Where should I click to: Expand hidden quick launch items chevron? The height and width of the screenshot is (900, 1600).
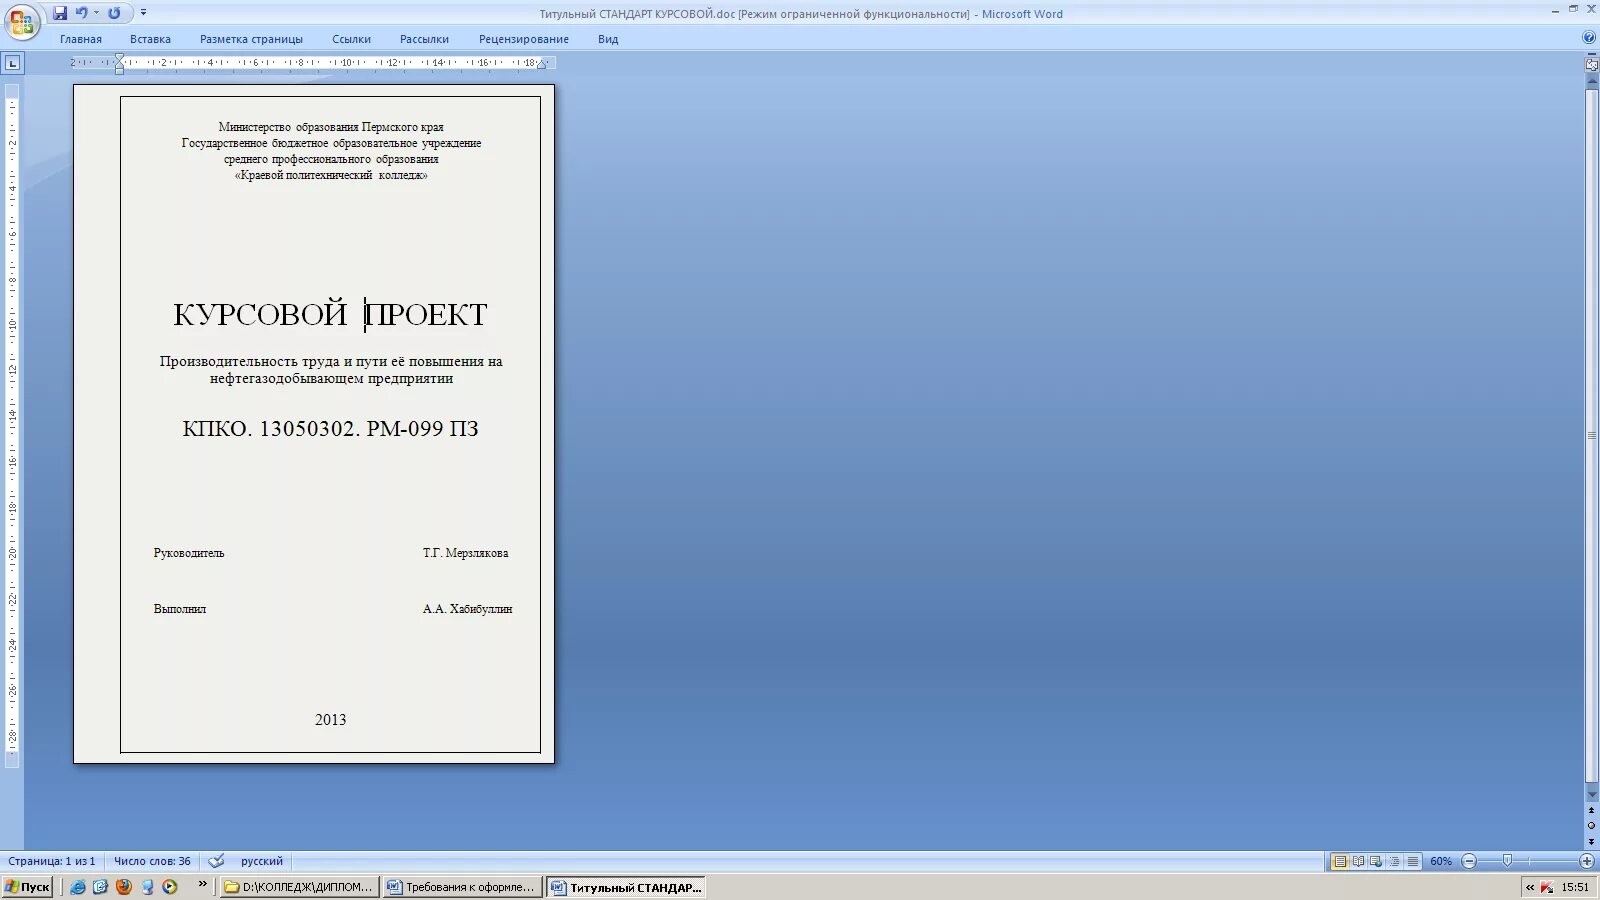pos(203,884)
